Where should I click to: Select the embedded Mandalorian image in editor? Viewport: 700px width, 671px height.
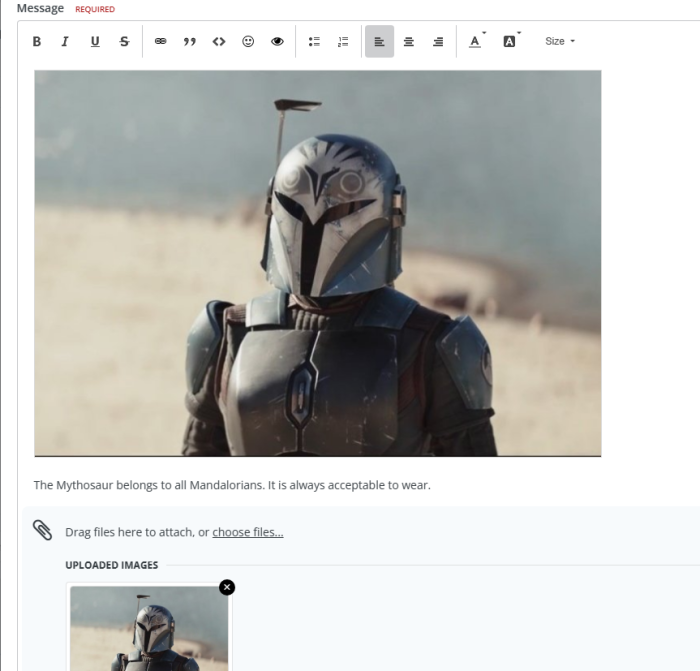(x=318, y=263)
